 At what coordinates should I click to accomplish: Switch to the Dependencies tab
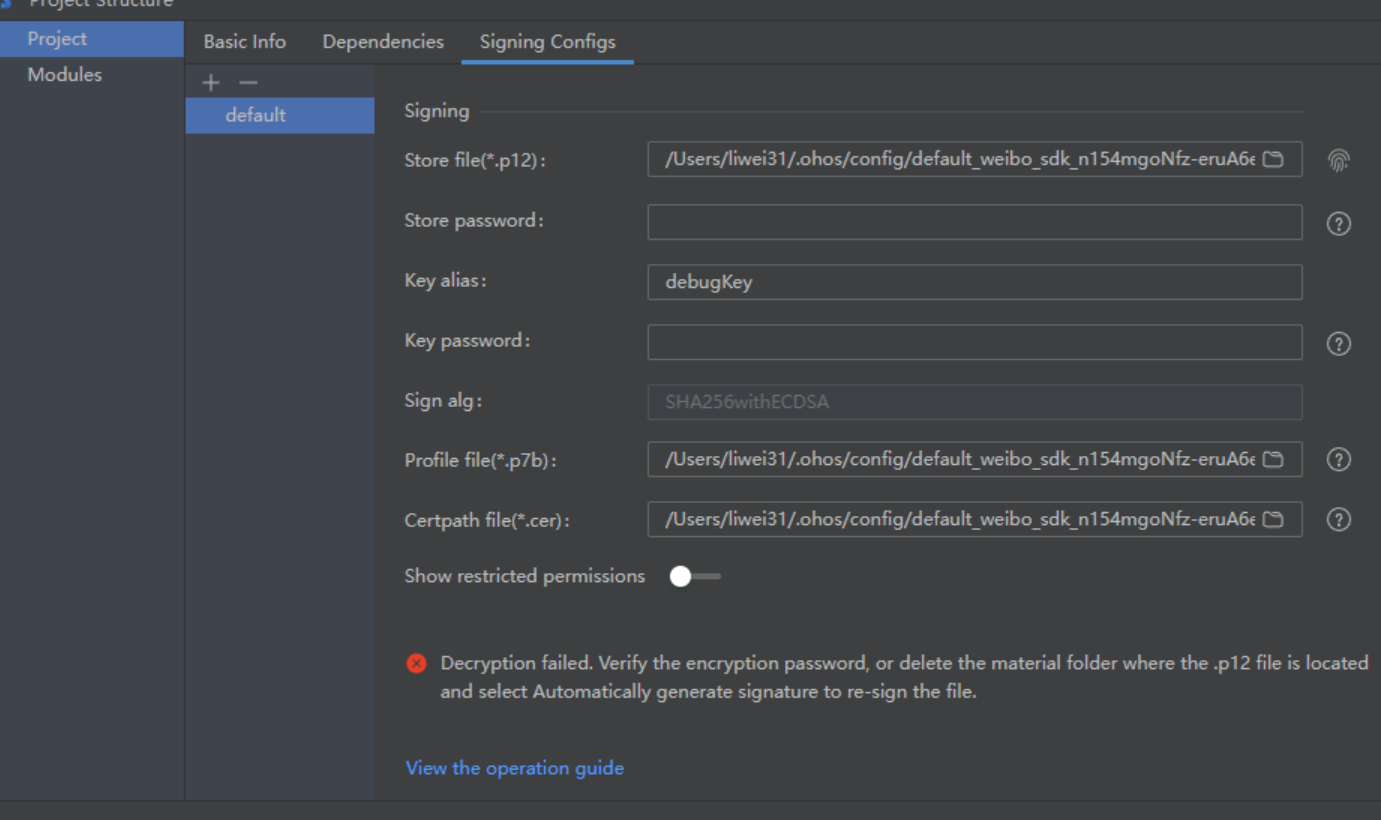(383, 42)
